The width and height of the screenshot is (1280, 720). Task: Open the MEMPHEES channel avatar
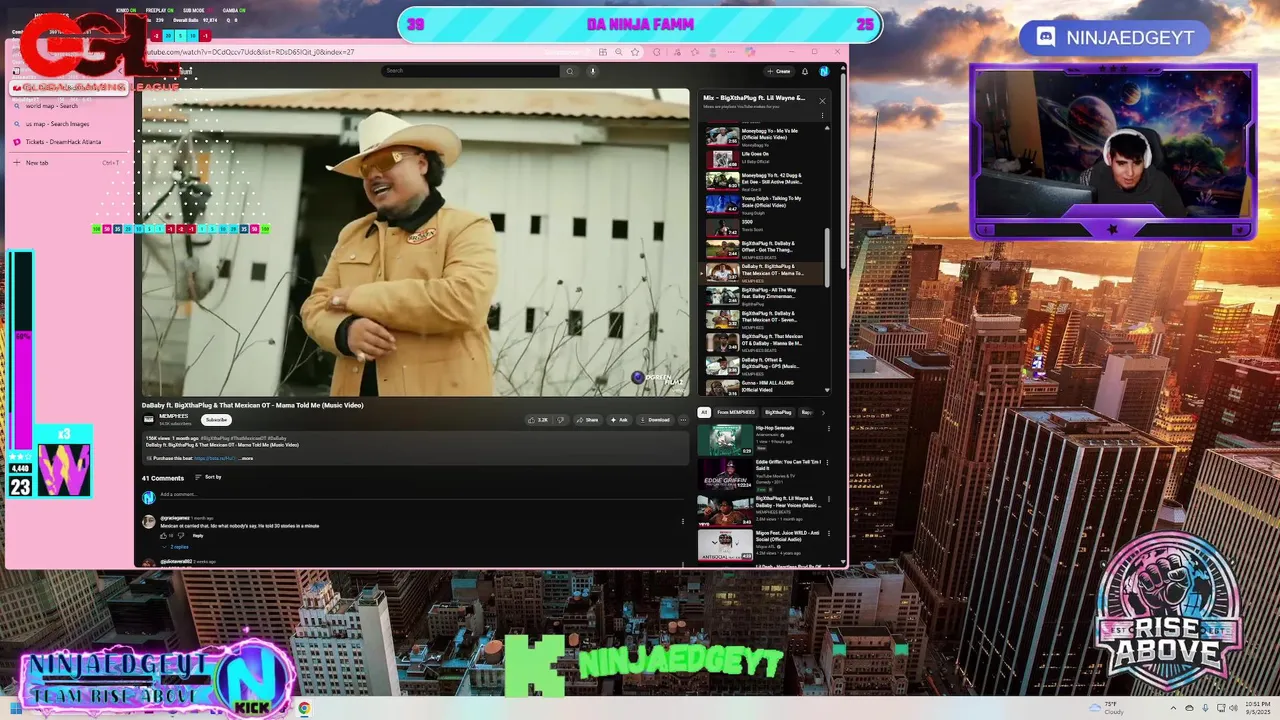click(x=149, y=420)
